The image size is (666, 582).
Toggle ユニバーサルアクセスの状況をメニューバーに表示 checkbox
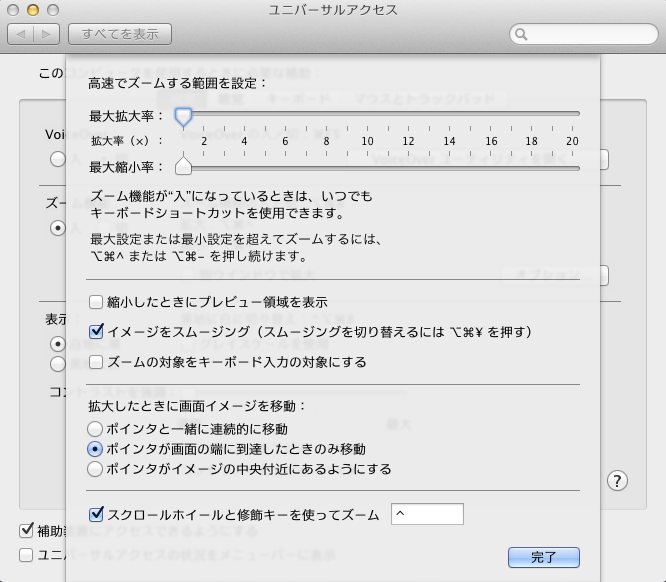click(26, 554)
